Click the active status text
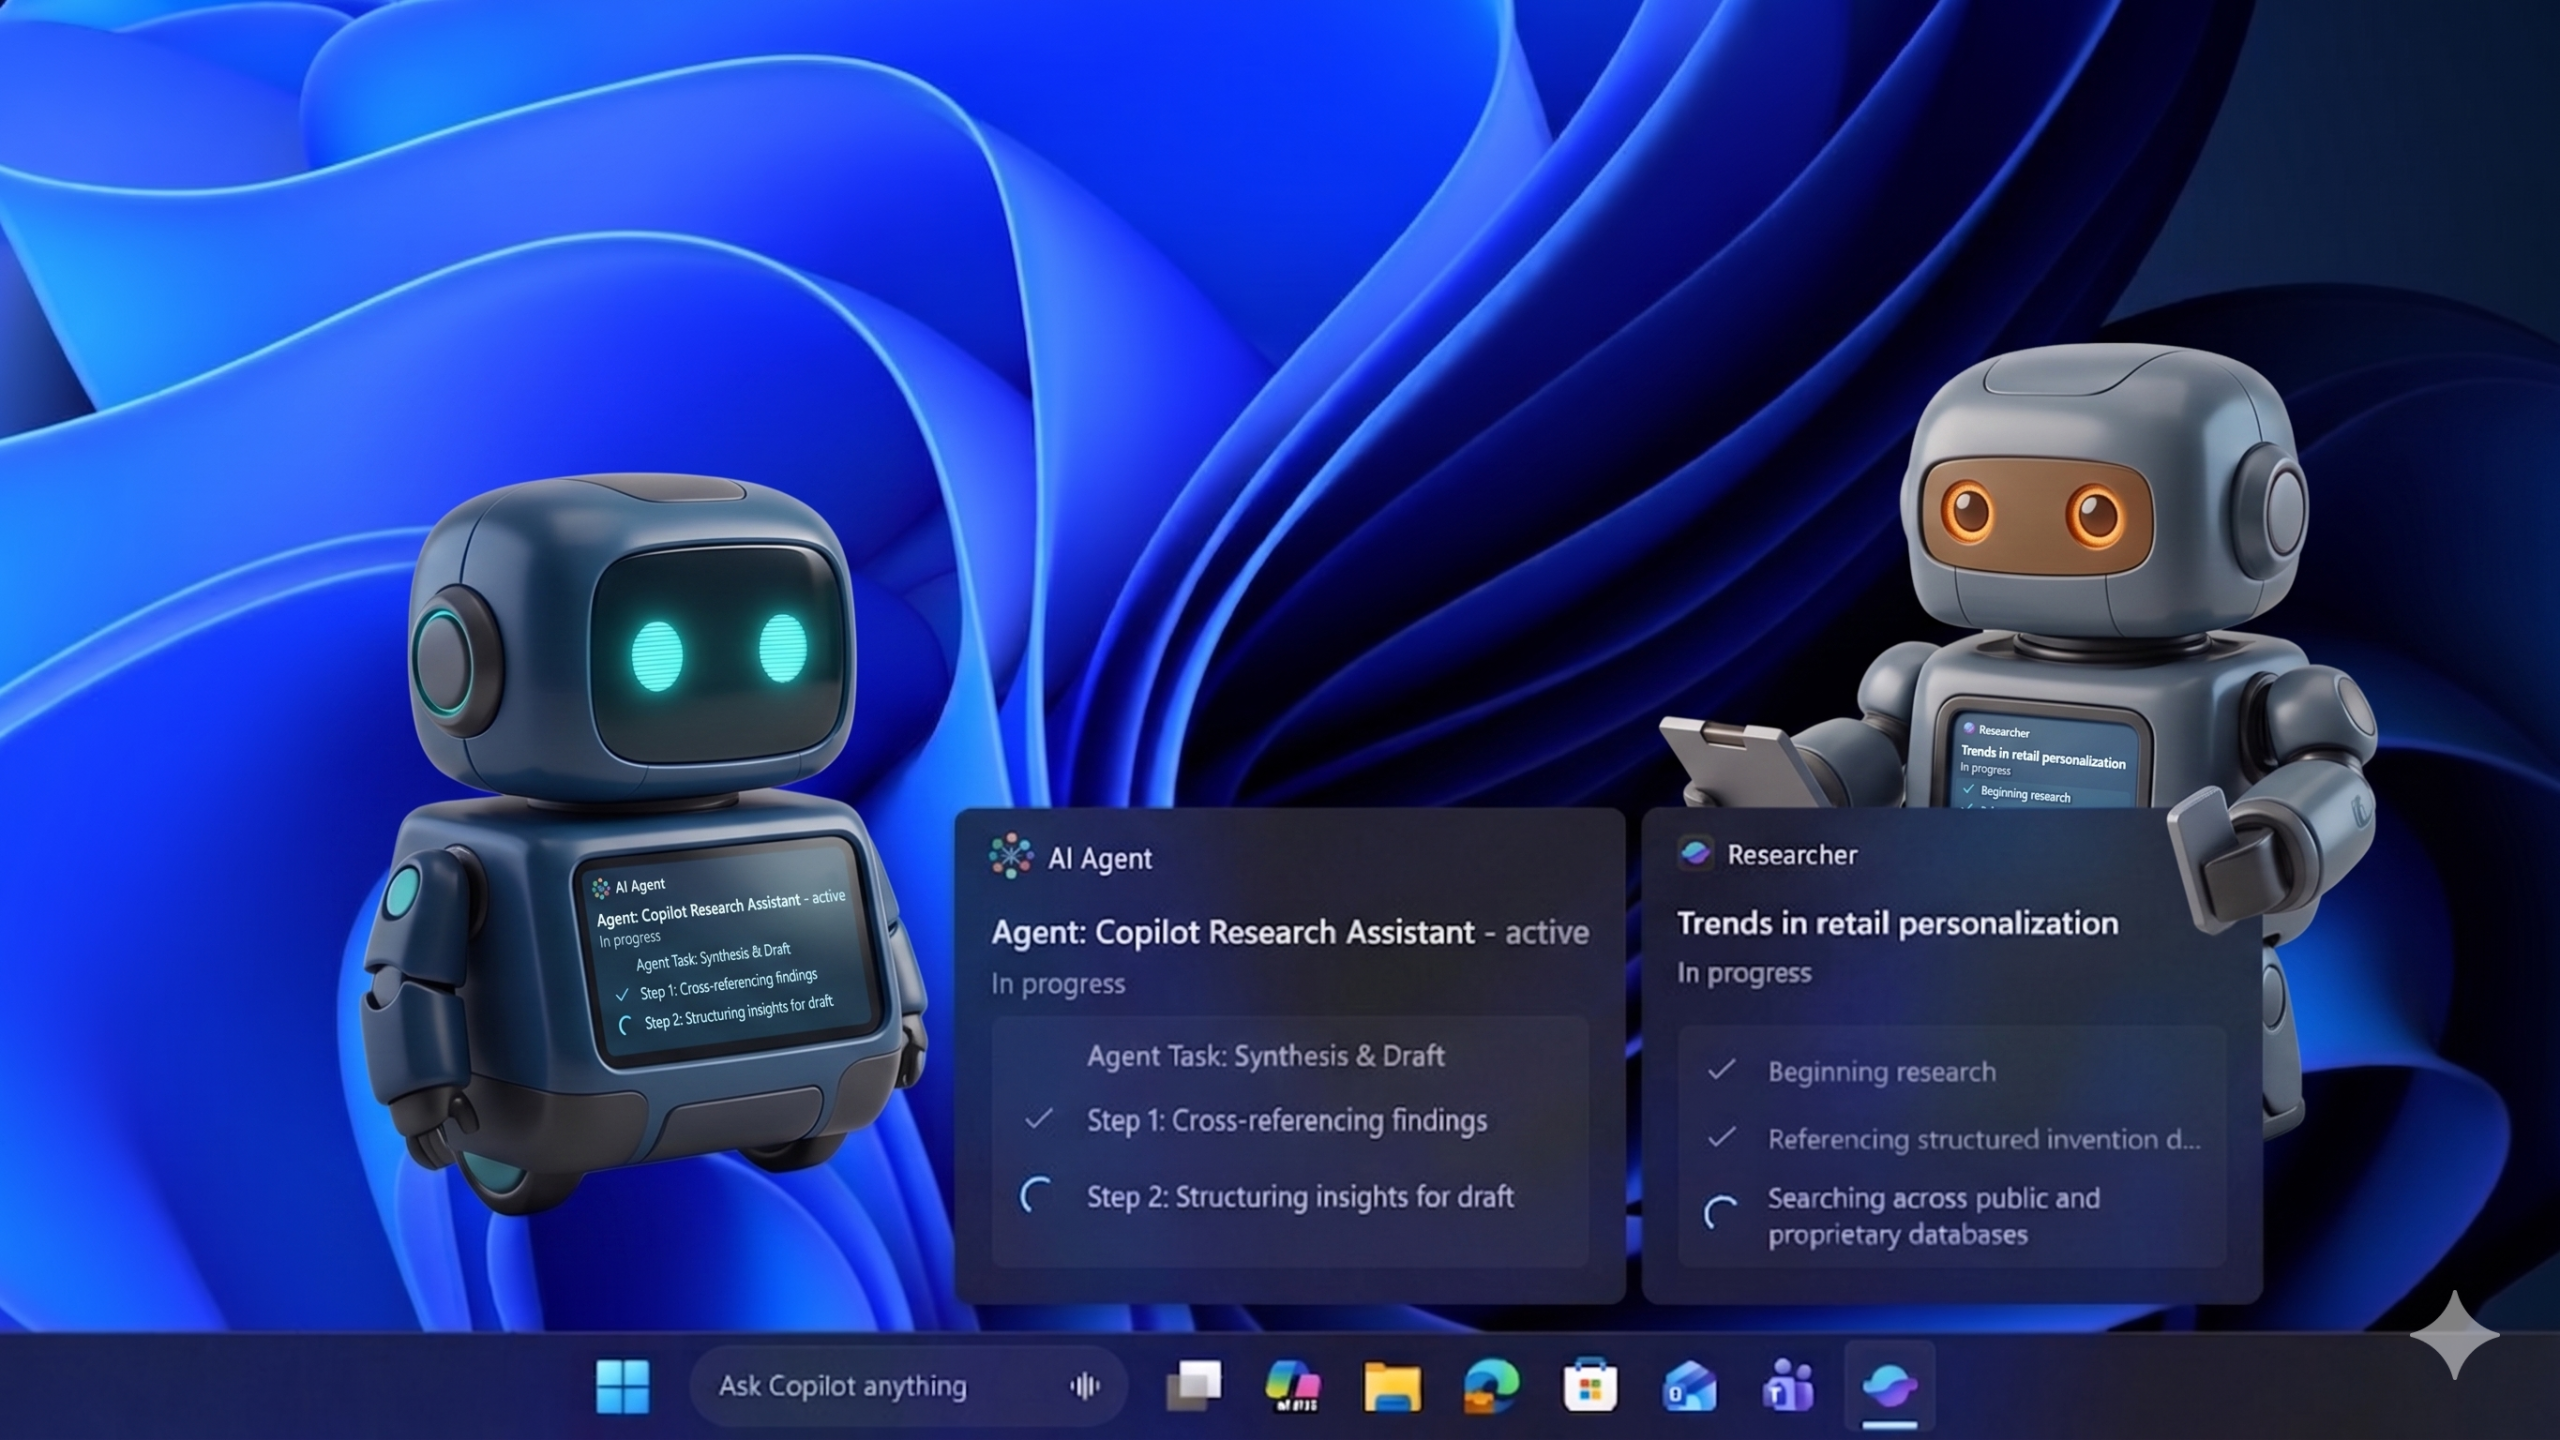Viewport: 2560px width, 1440px height. 1547,933
